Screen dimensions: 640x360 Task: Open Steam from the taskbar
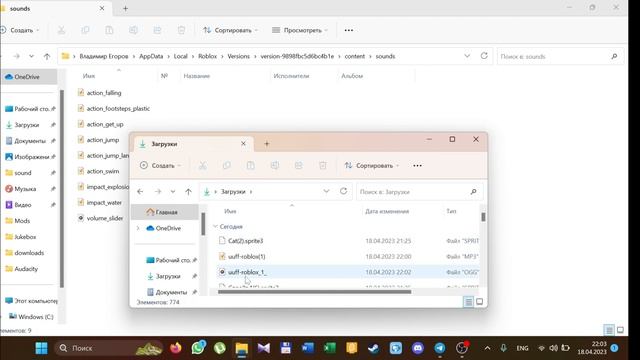[x=373, y=348]
